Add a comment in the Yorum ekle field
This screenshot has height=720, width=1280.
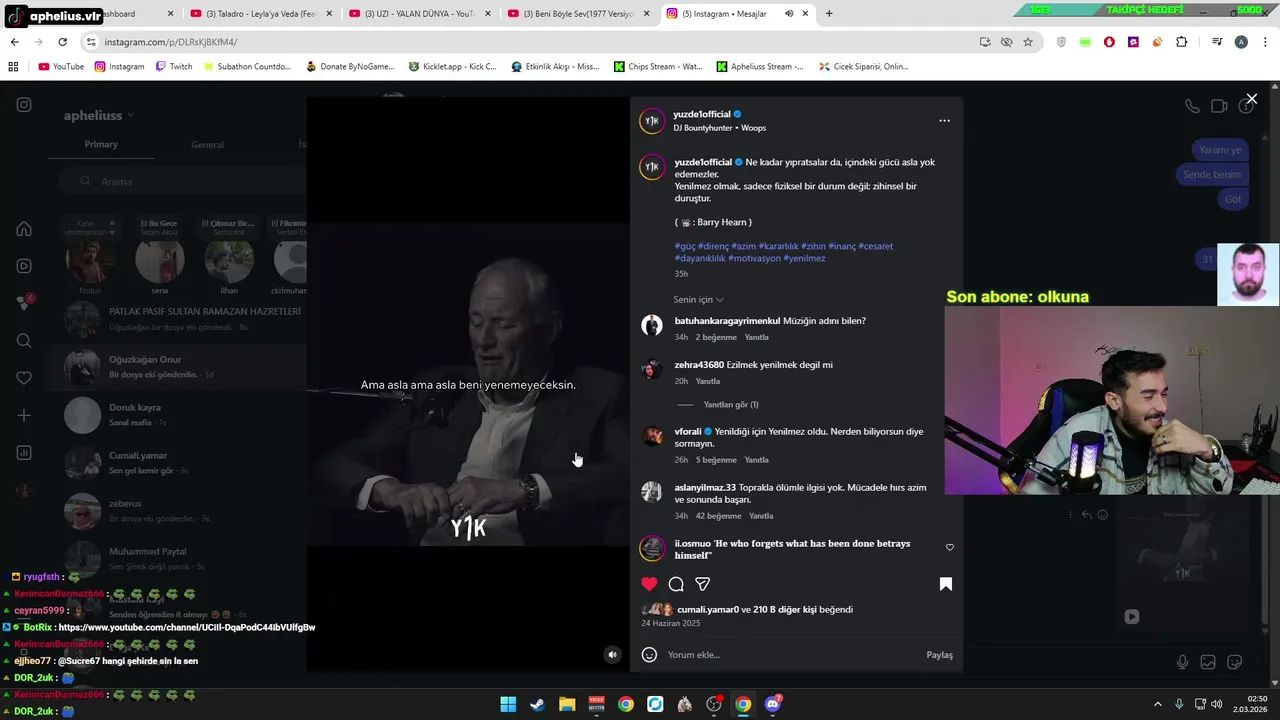(x=790, y=655)
